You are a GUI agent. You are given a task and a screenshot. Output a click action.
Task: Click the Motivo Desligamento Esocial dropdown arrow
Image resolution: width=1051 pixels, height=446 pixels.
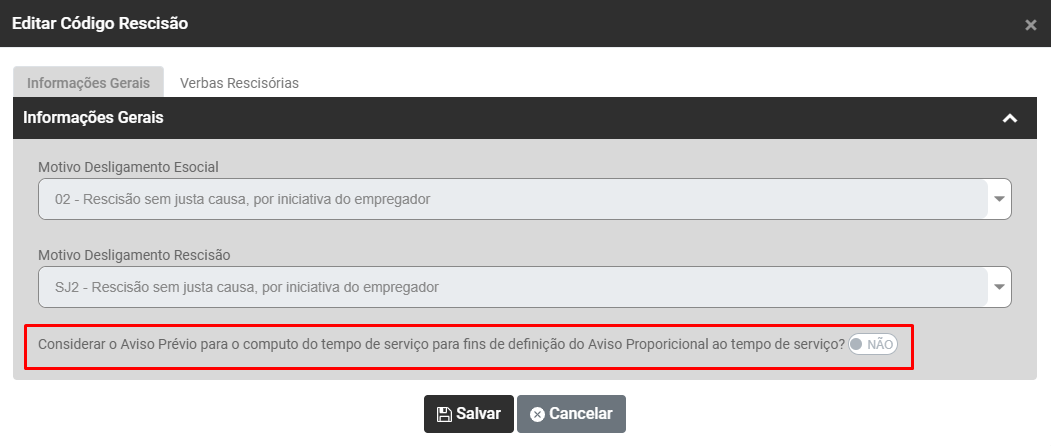pos(999,199)
